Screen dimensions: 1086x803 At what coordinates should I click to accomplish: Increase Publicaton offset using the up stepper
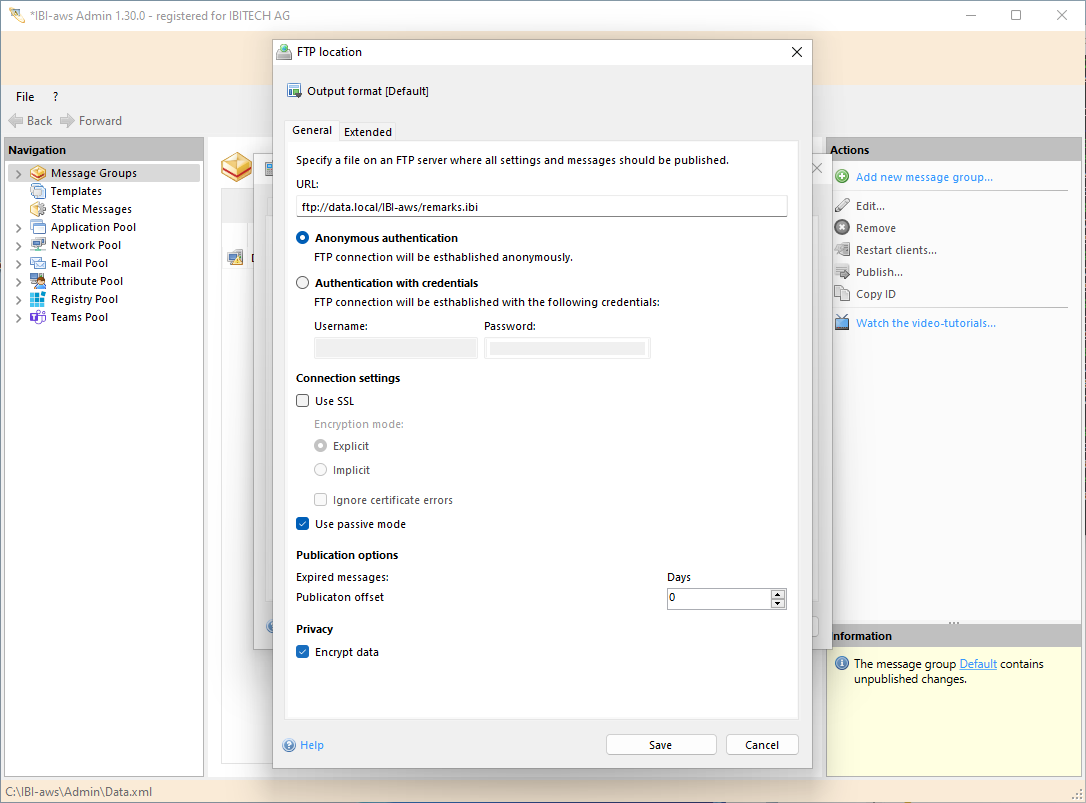(x=778, y=593)
